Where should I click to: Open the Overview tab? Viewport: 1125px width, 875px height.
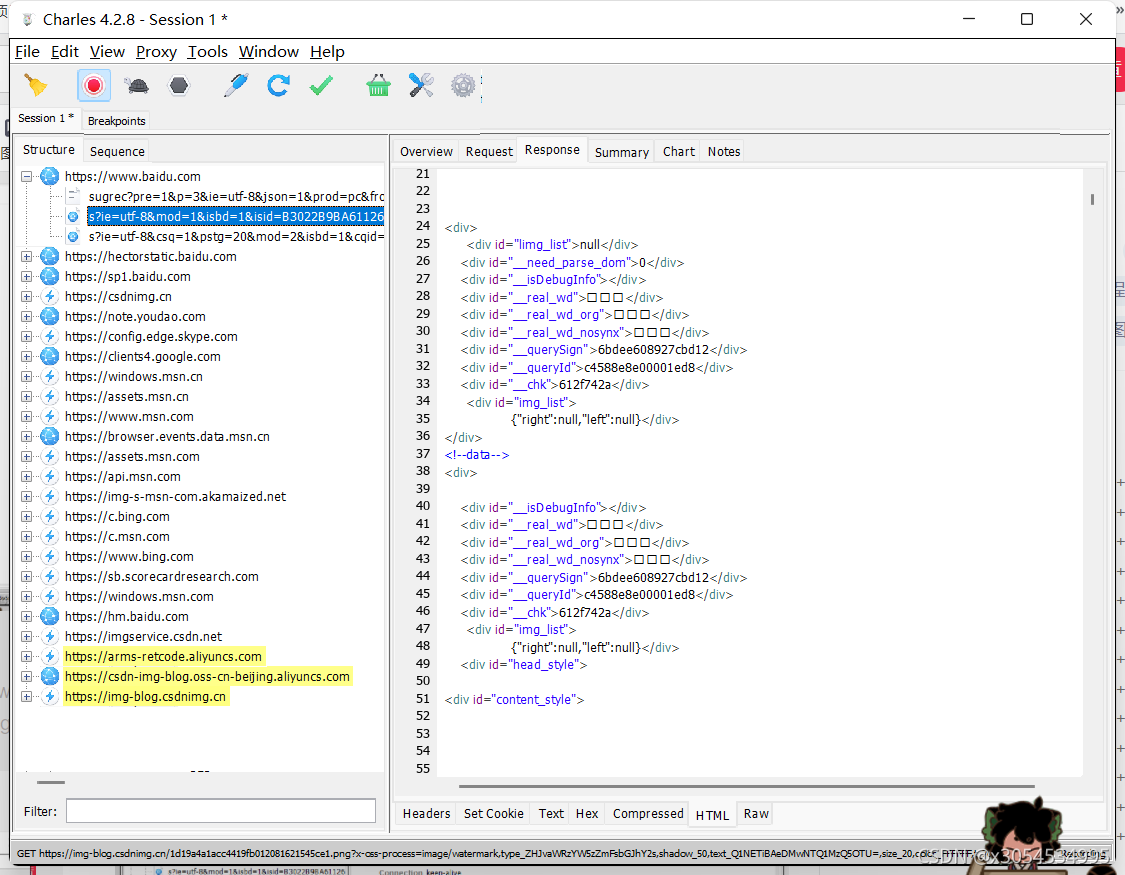coord(426,151)
